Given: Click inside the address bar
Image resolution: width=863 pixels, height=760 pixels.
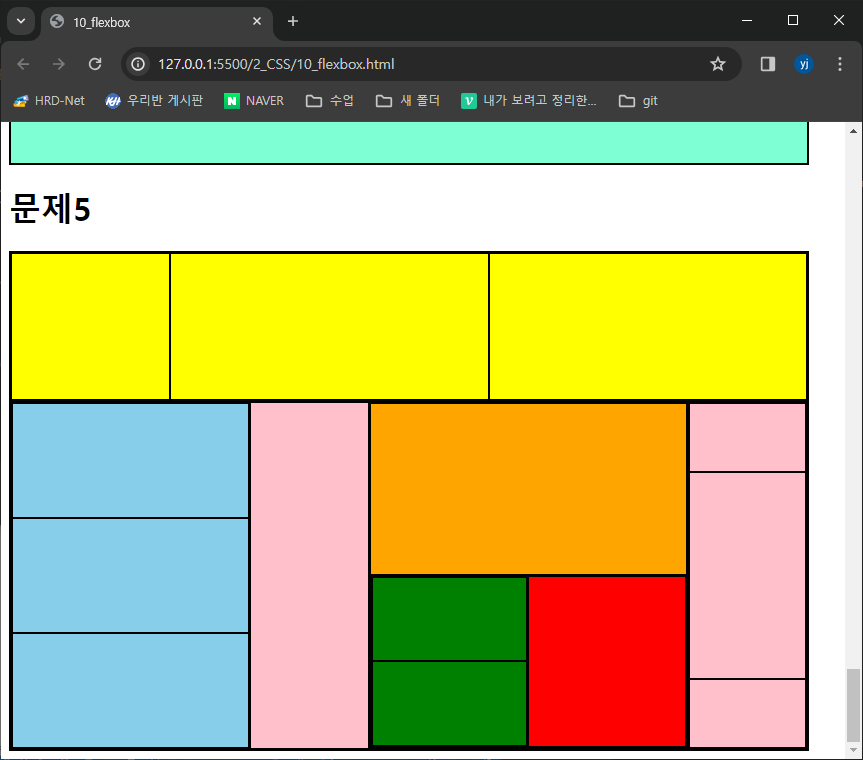Looking at the screenshot, I should coord(400,63).
